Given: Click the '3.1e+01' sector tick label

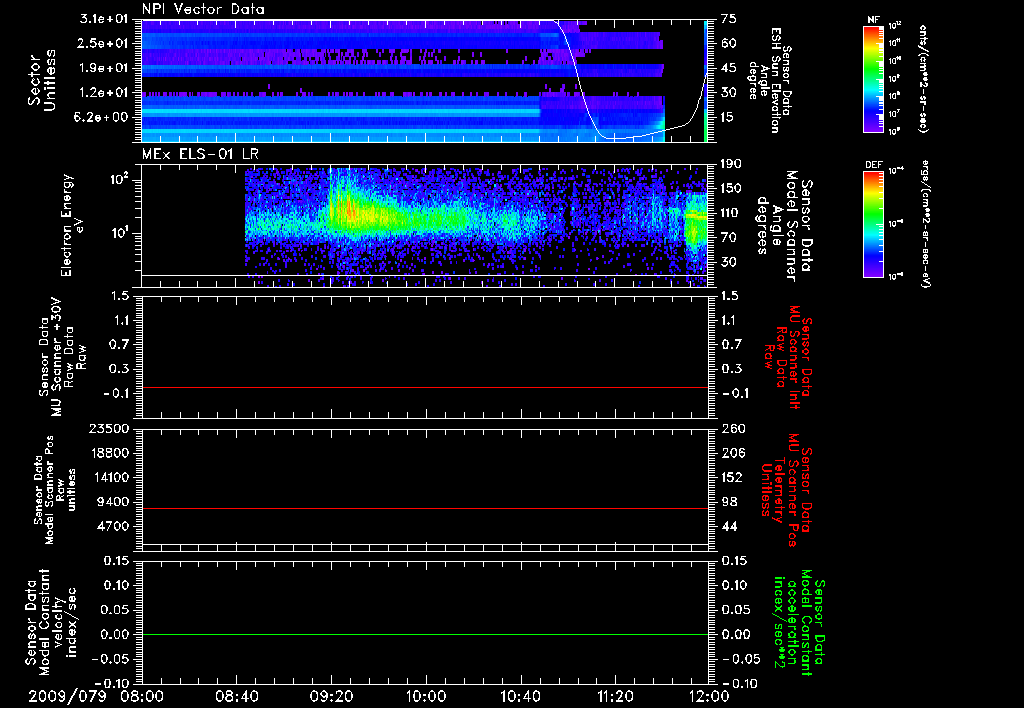Looking at the screenshot, I should click(104, 19).
